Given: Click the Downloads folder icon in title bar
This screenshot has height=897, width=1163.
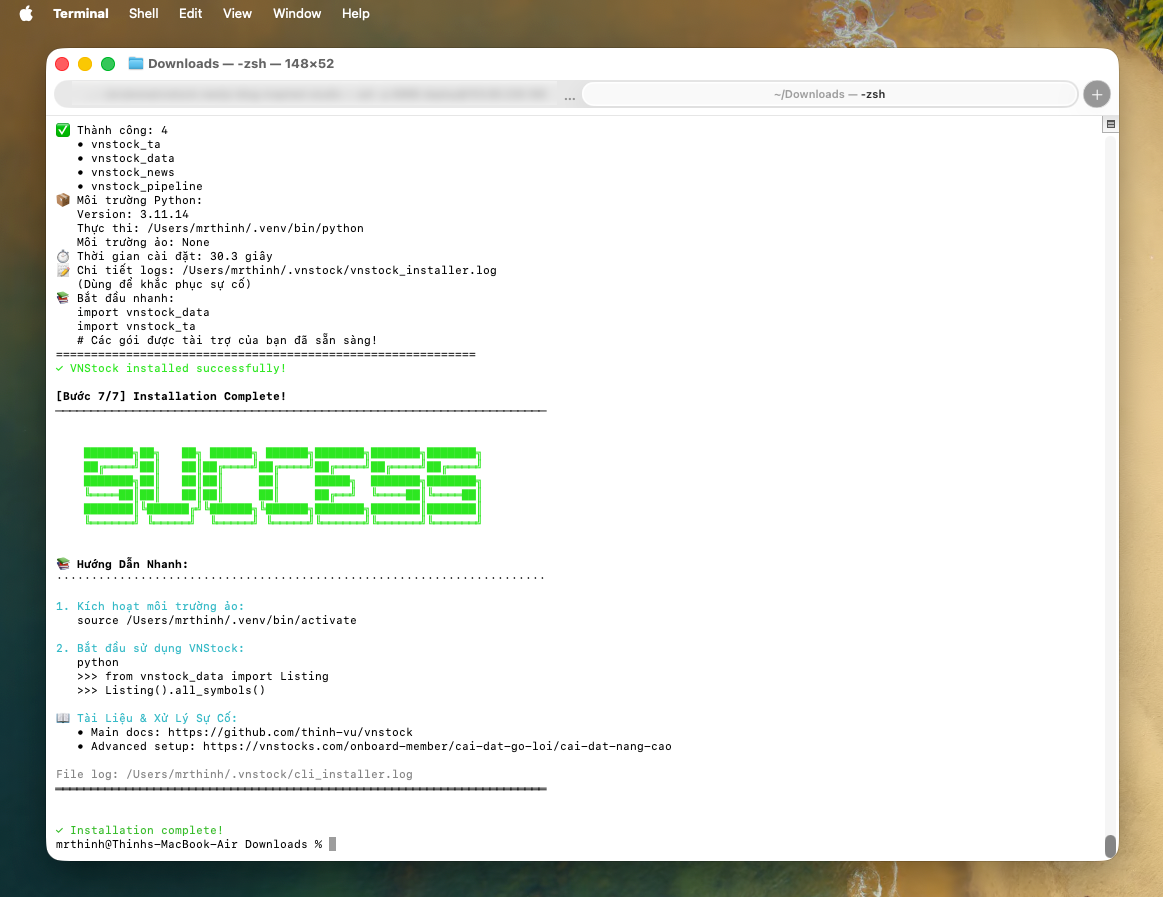Looking at the screenshot, I should pos(136,63).
